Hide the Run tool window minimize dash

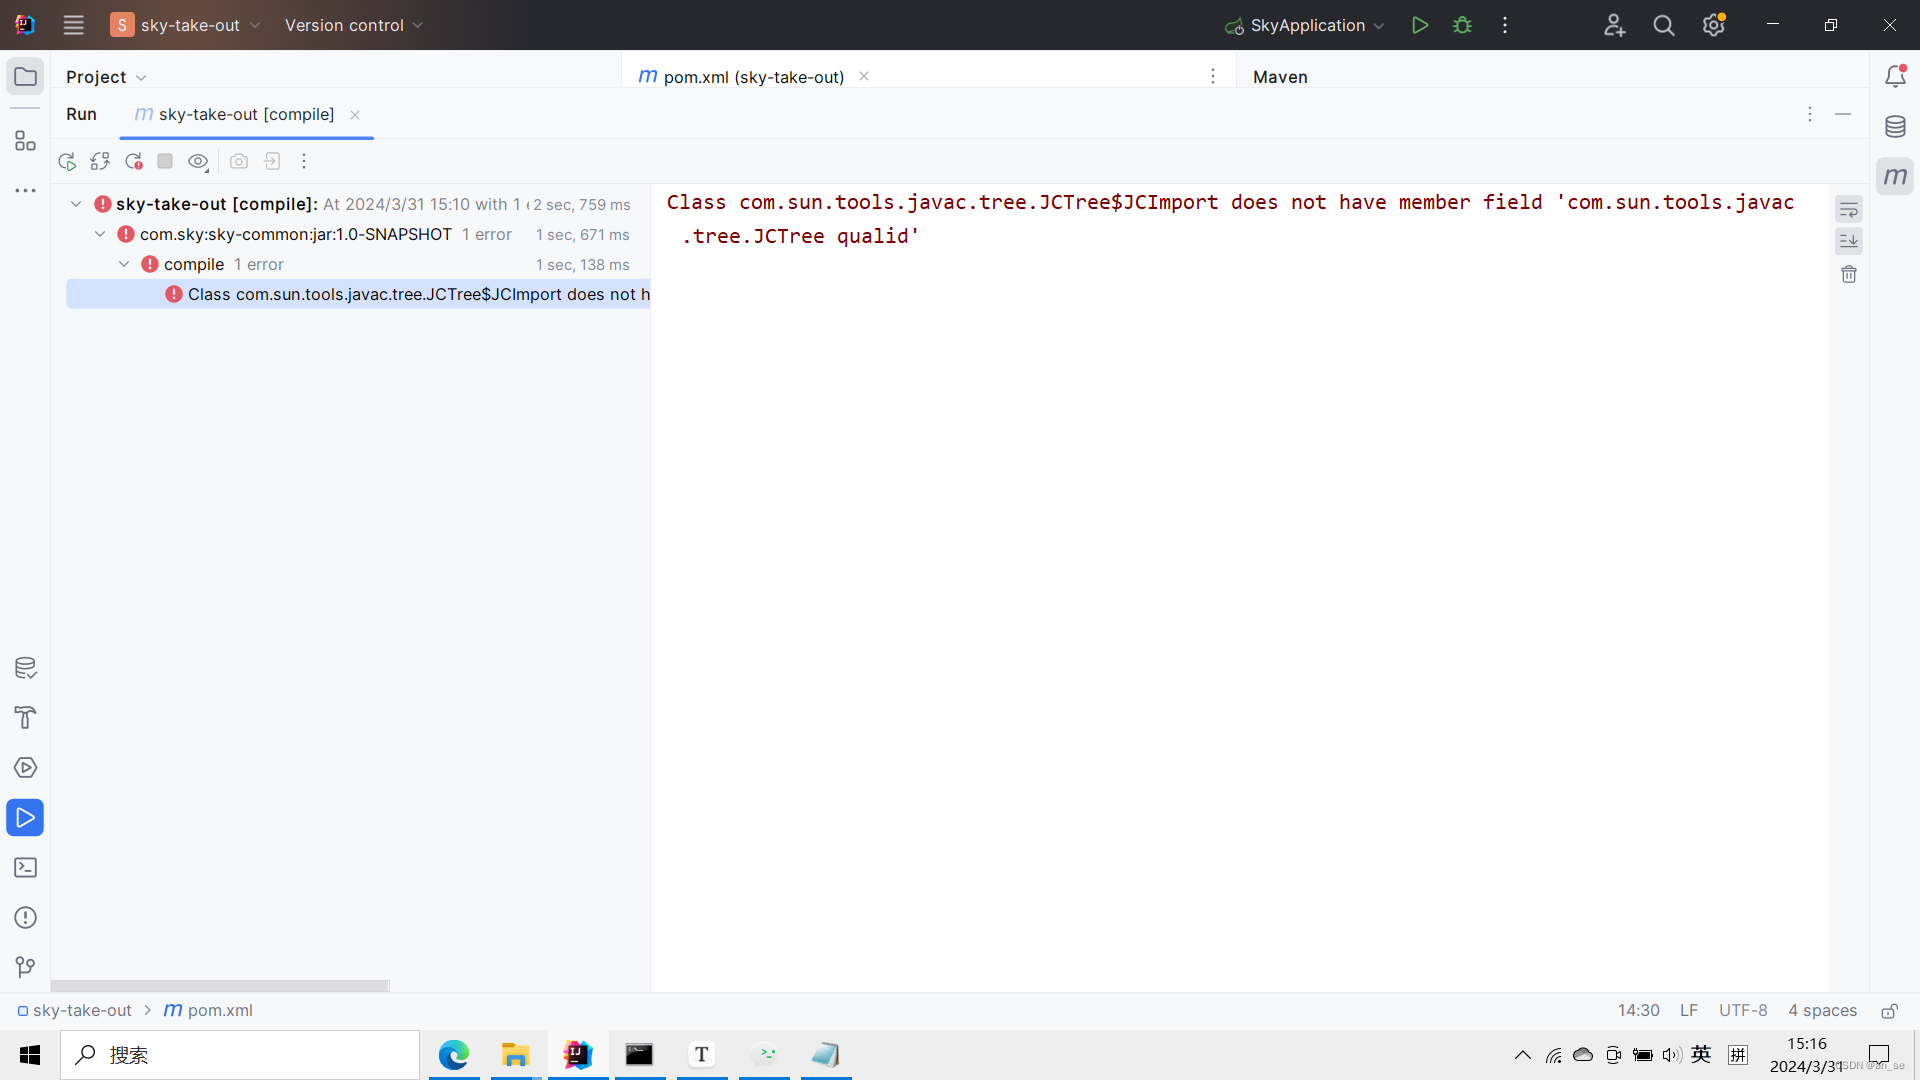coord(1843,114)
